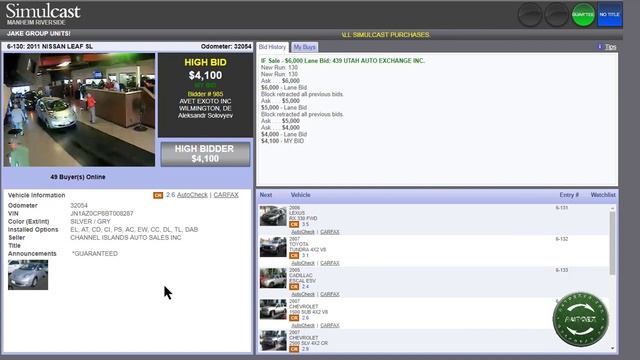Viewport: 640px width, 360px height.
Task: Click the leftmost gray indicator light in header
Action: point(530,14)
